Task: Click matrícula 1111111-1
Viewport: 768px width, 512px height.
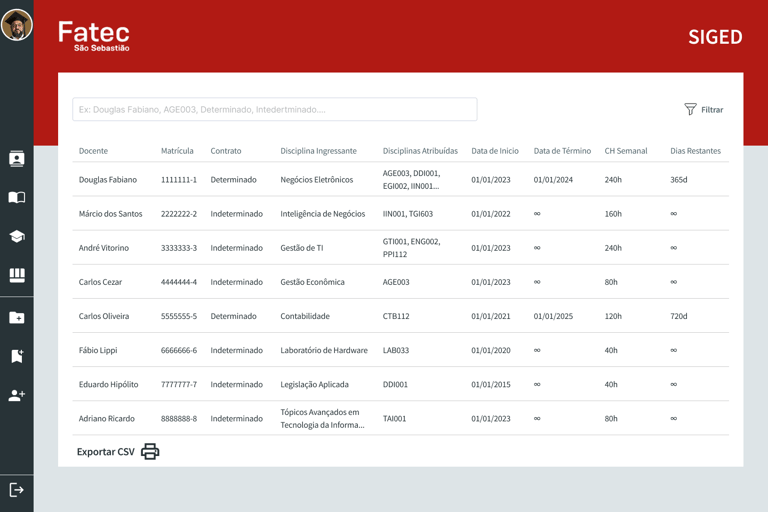Action: coord(179,180)
